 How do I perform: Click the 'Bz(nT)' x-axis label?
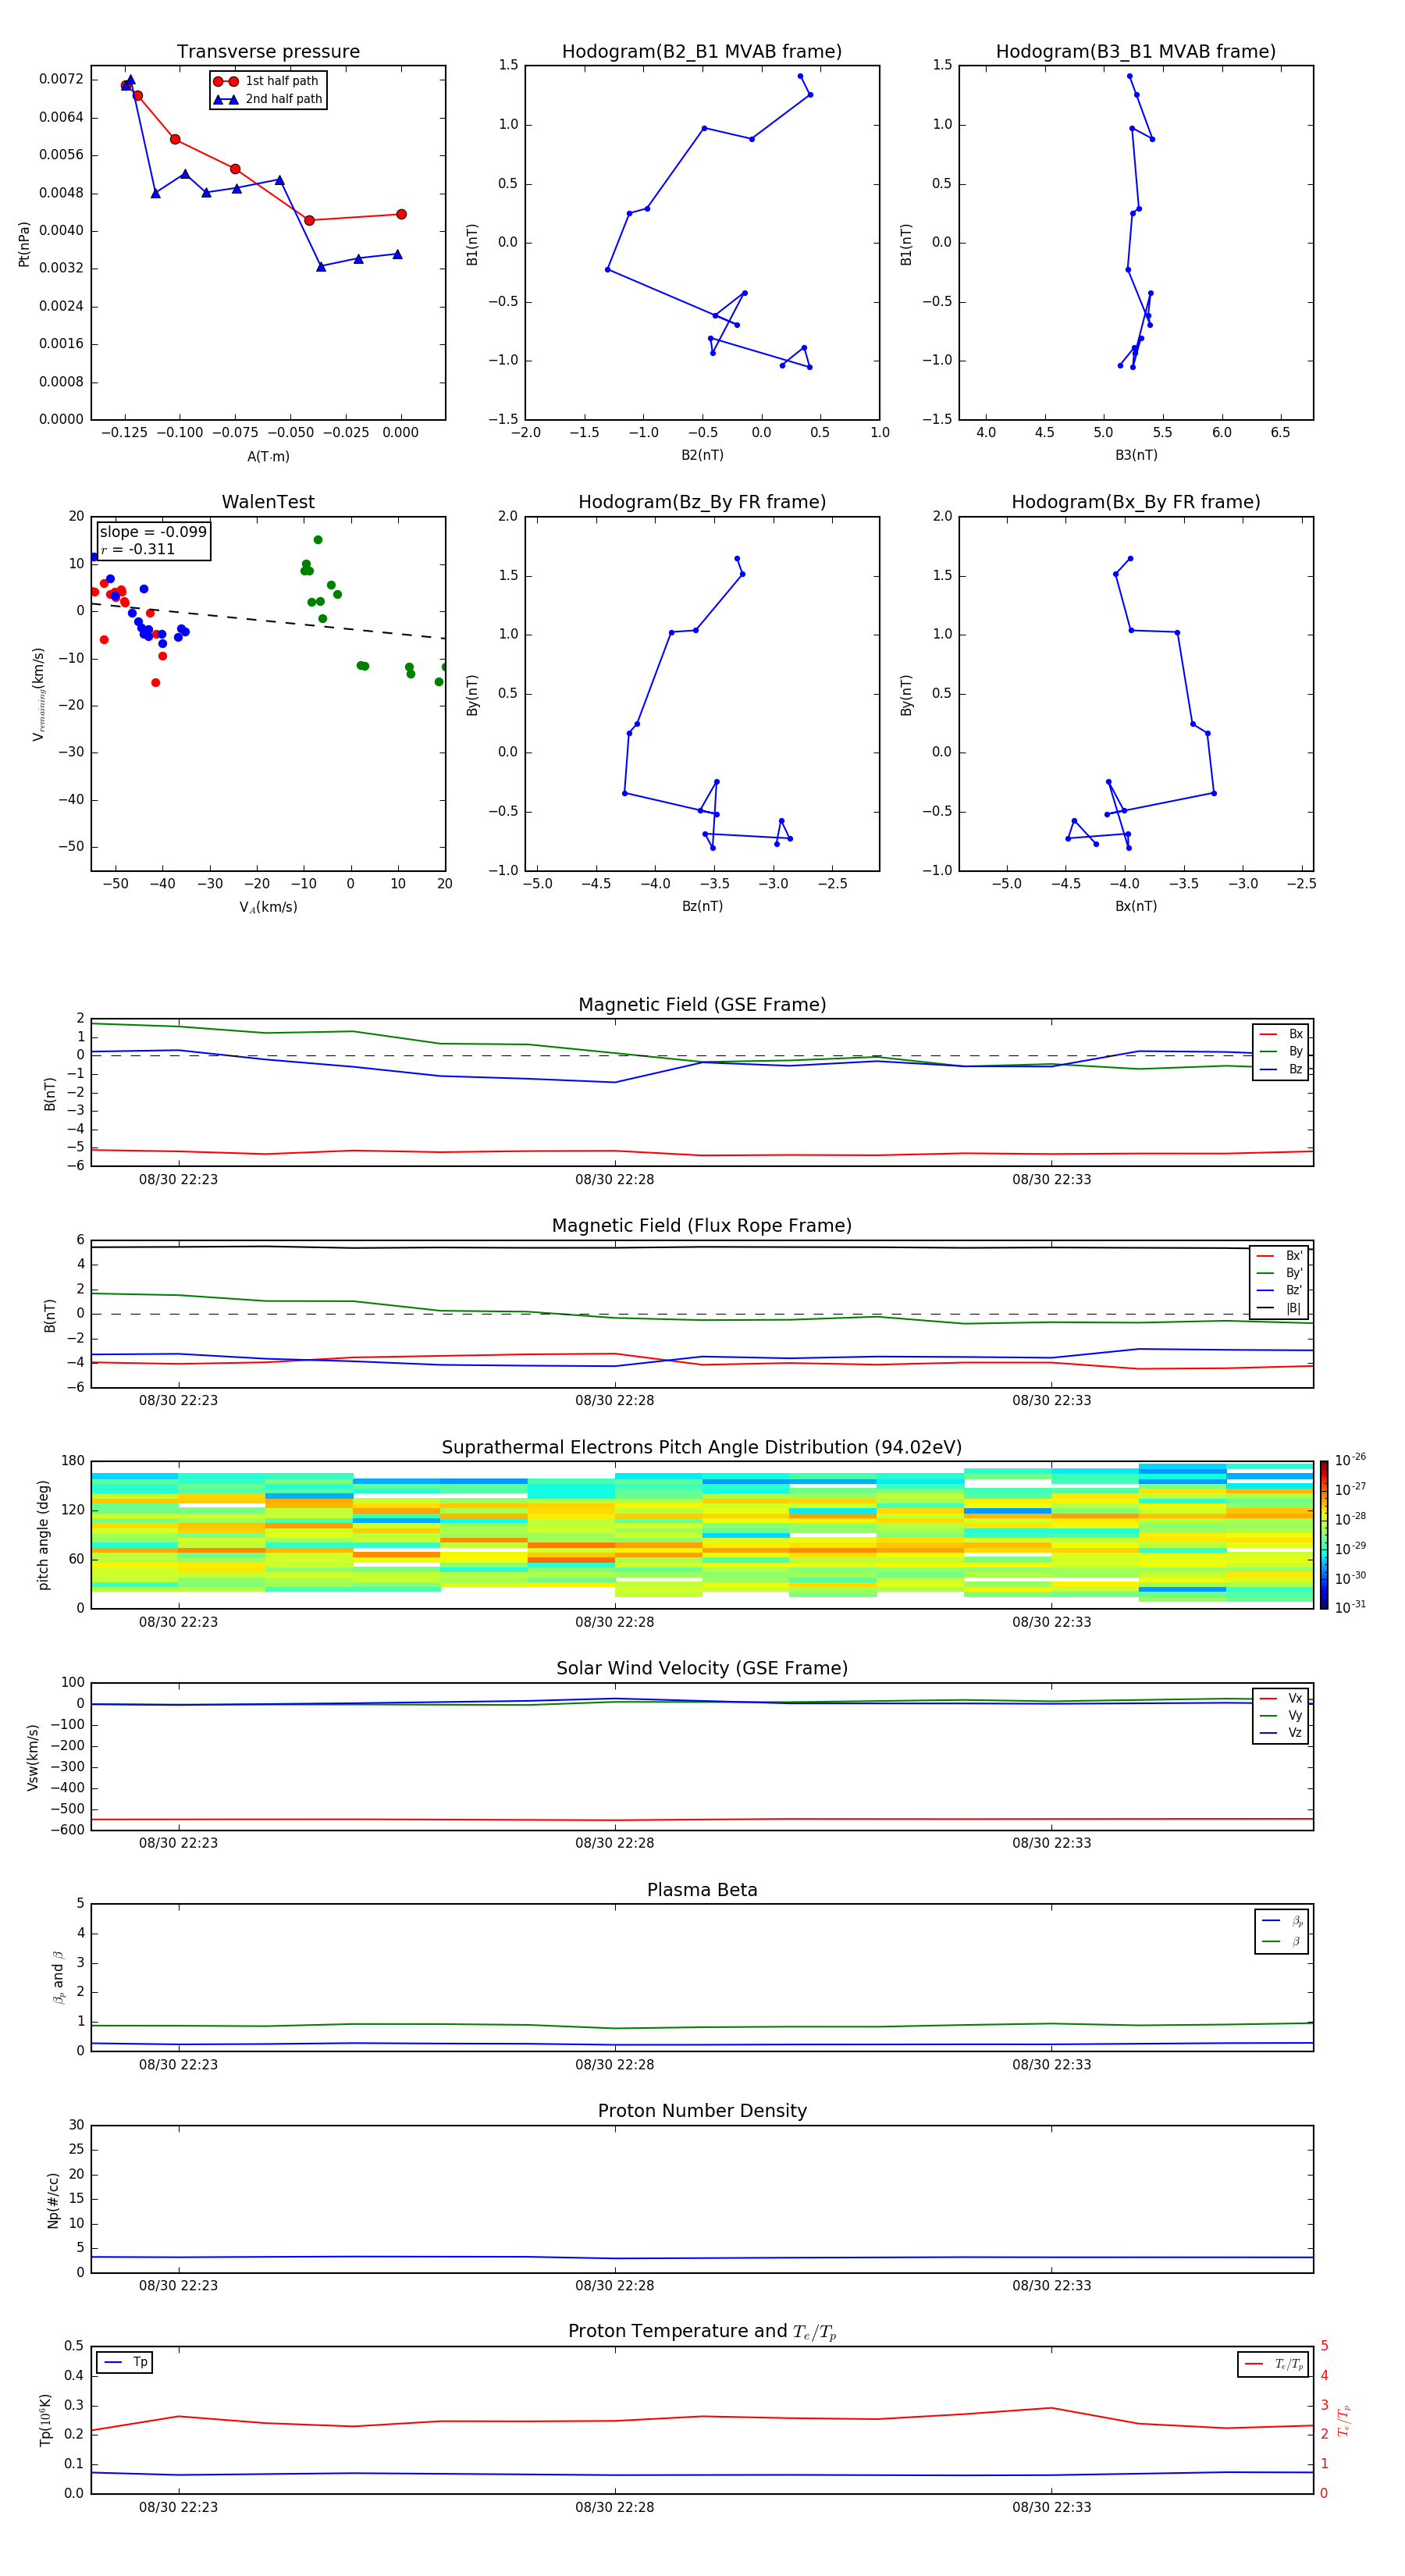702,906
